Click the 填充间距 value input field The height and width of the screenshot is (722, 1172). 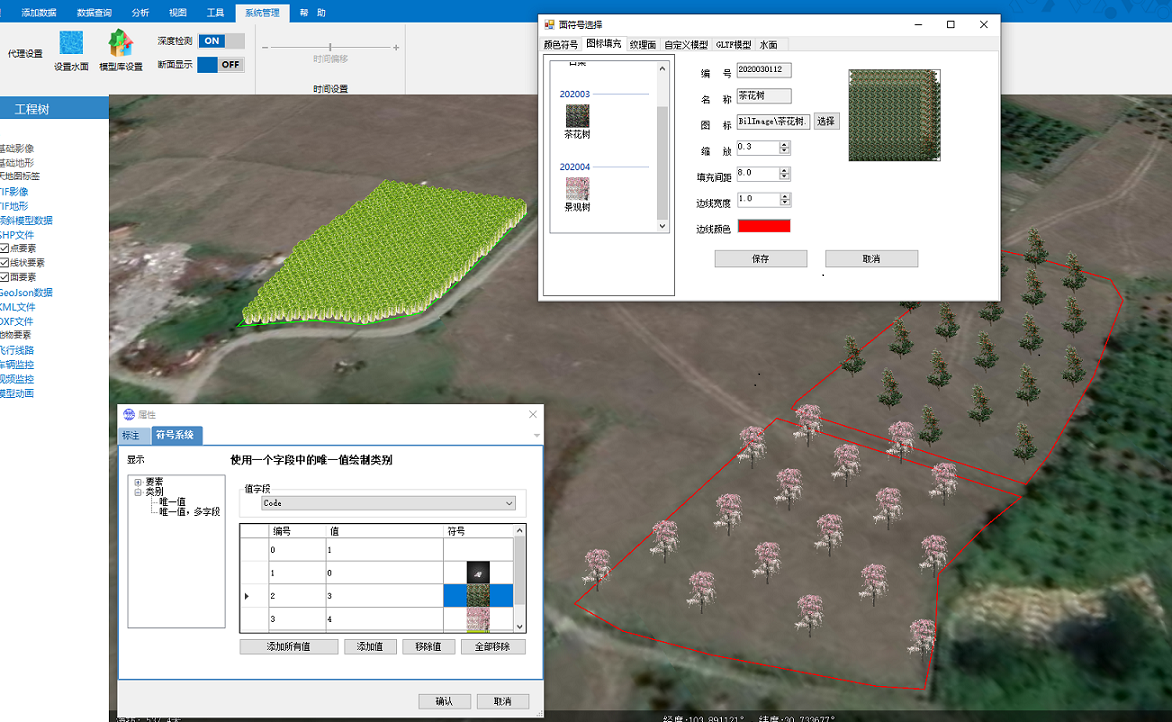756,174
